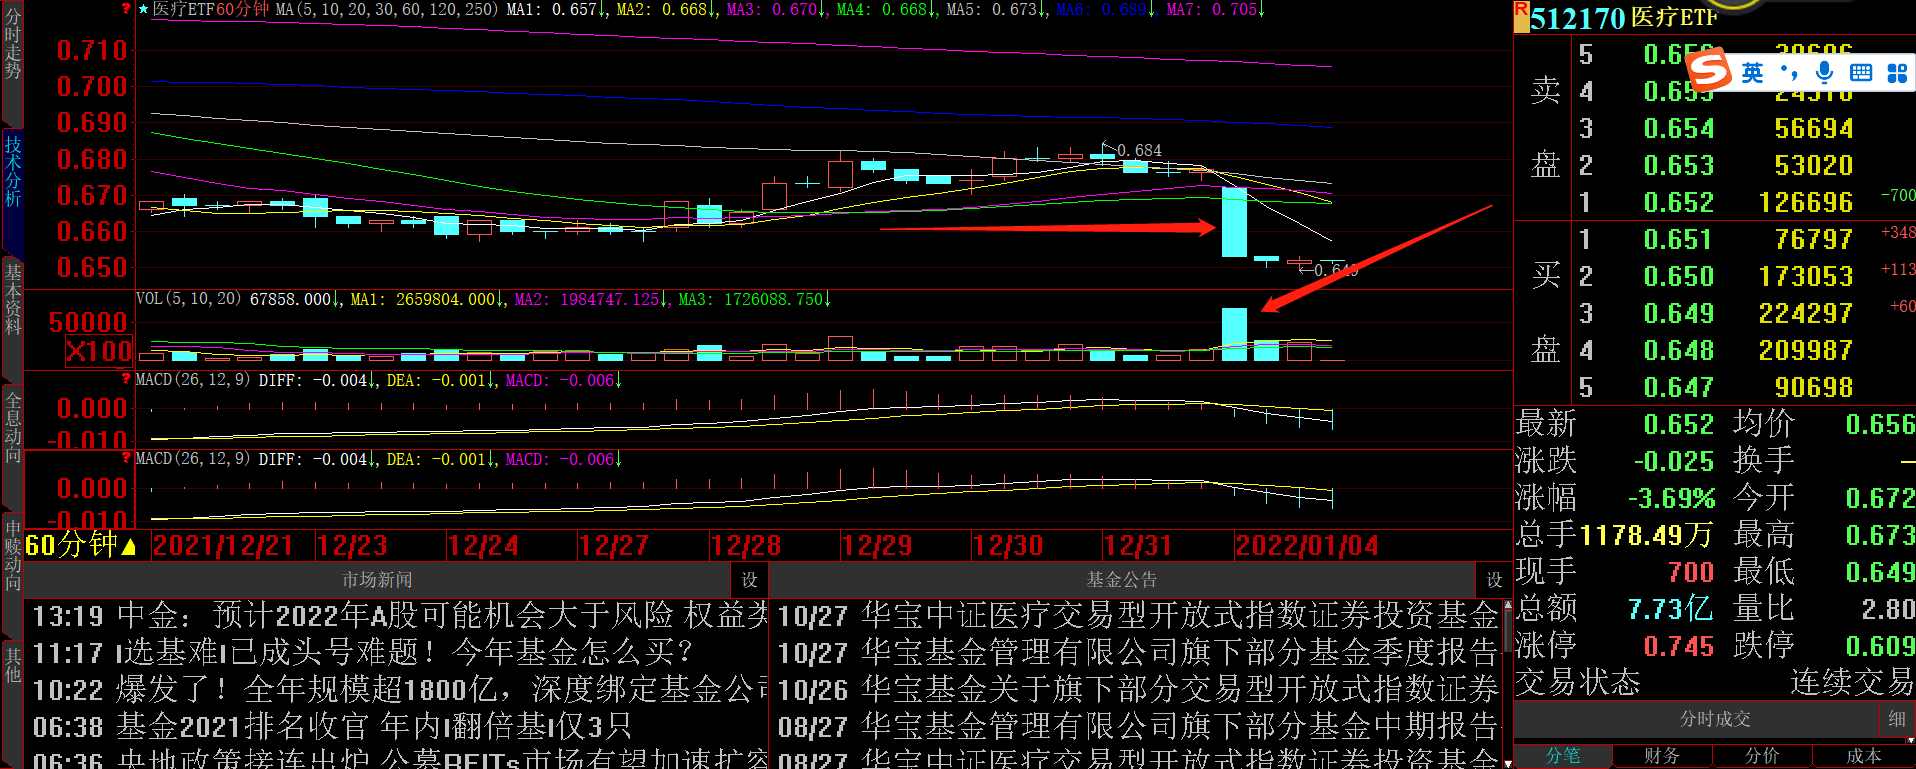Click the X100 volume multiplier box
1916x769 pixels.
[99, 351]
